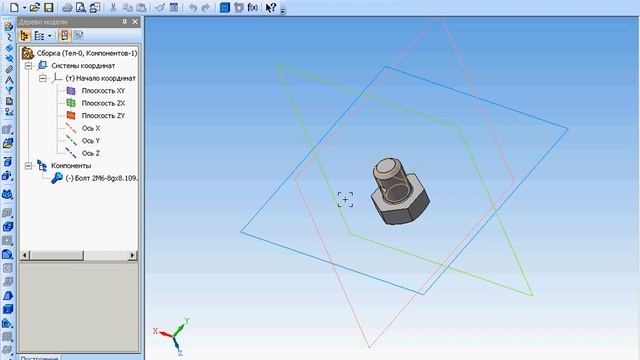Switch to the Построение tab

pyautogui.click(x=40, y=357)
